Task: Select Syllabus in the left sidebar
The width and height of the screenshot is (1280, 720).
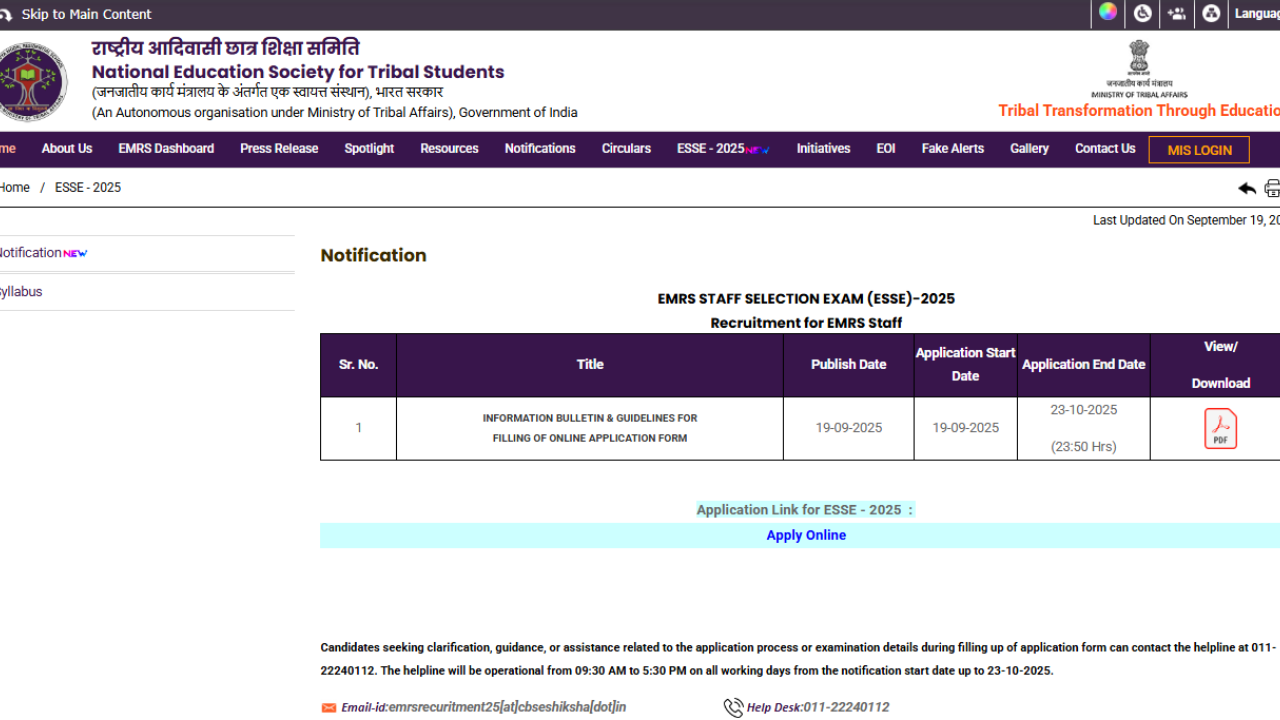Action: click(21, 292)
